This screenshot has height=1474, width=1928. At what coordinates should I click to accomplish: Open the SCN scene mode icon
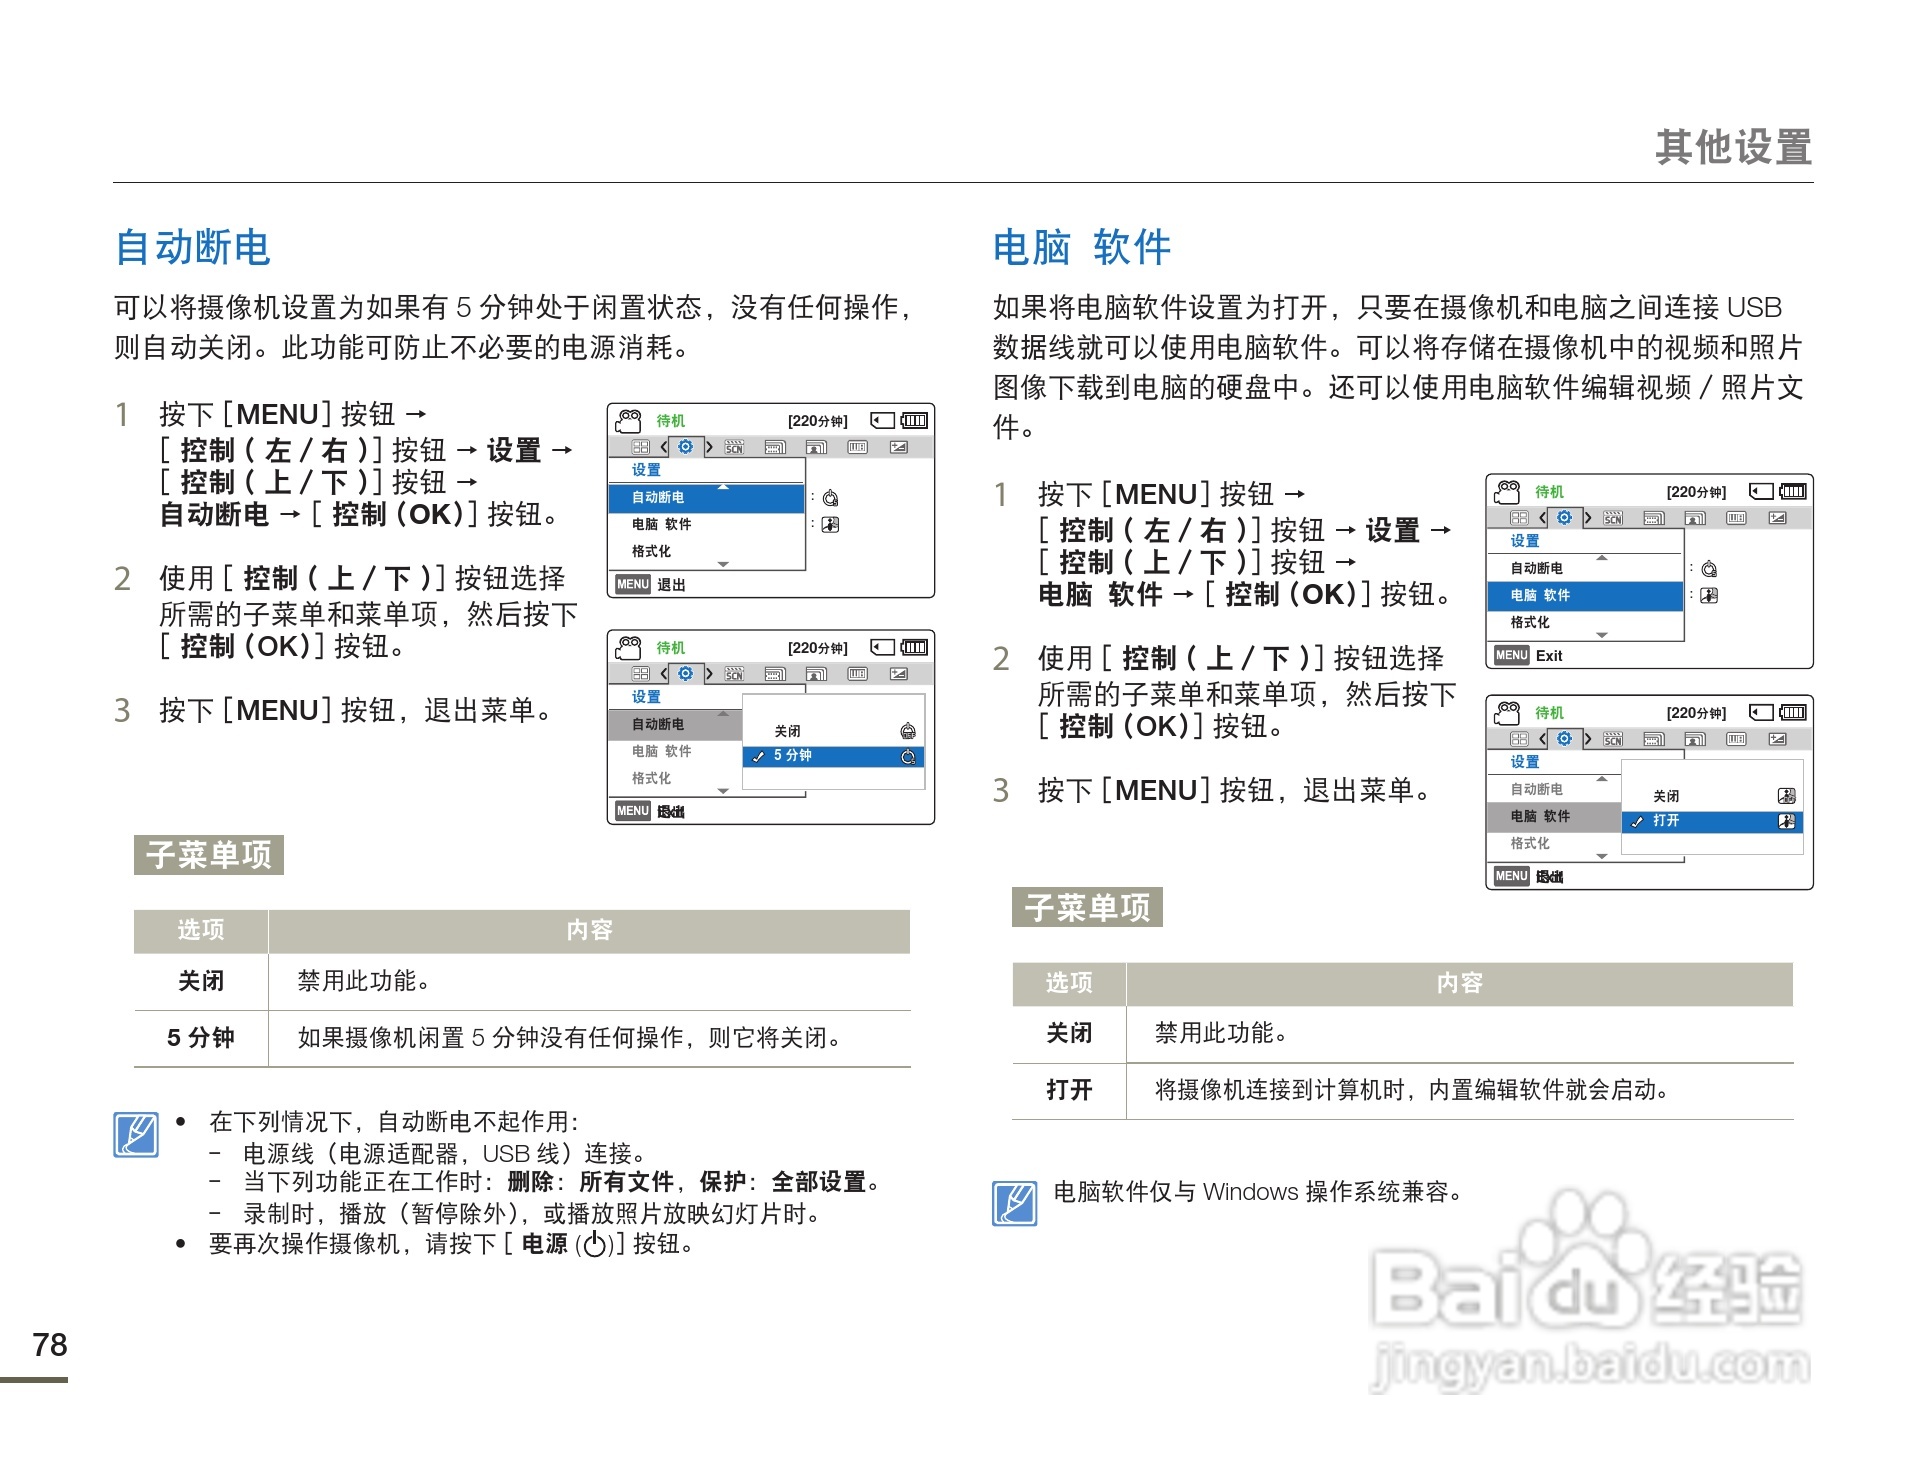click(x=734, y=448)
